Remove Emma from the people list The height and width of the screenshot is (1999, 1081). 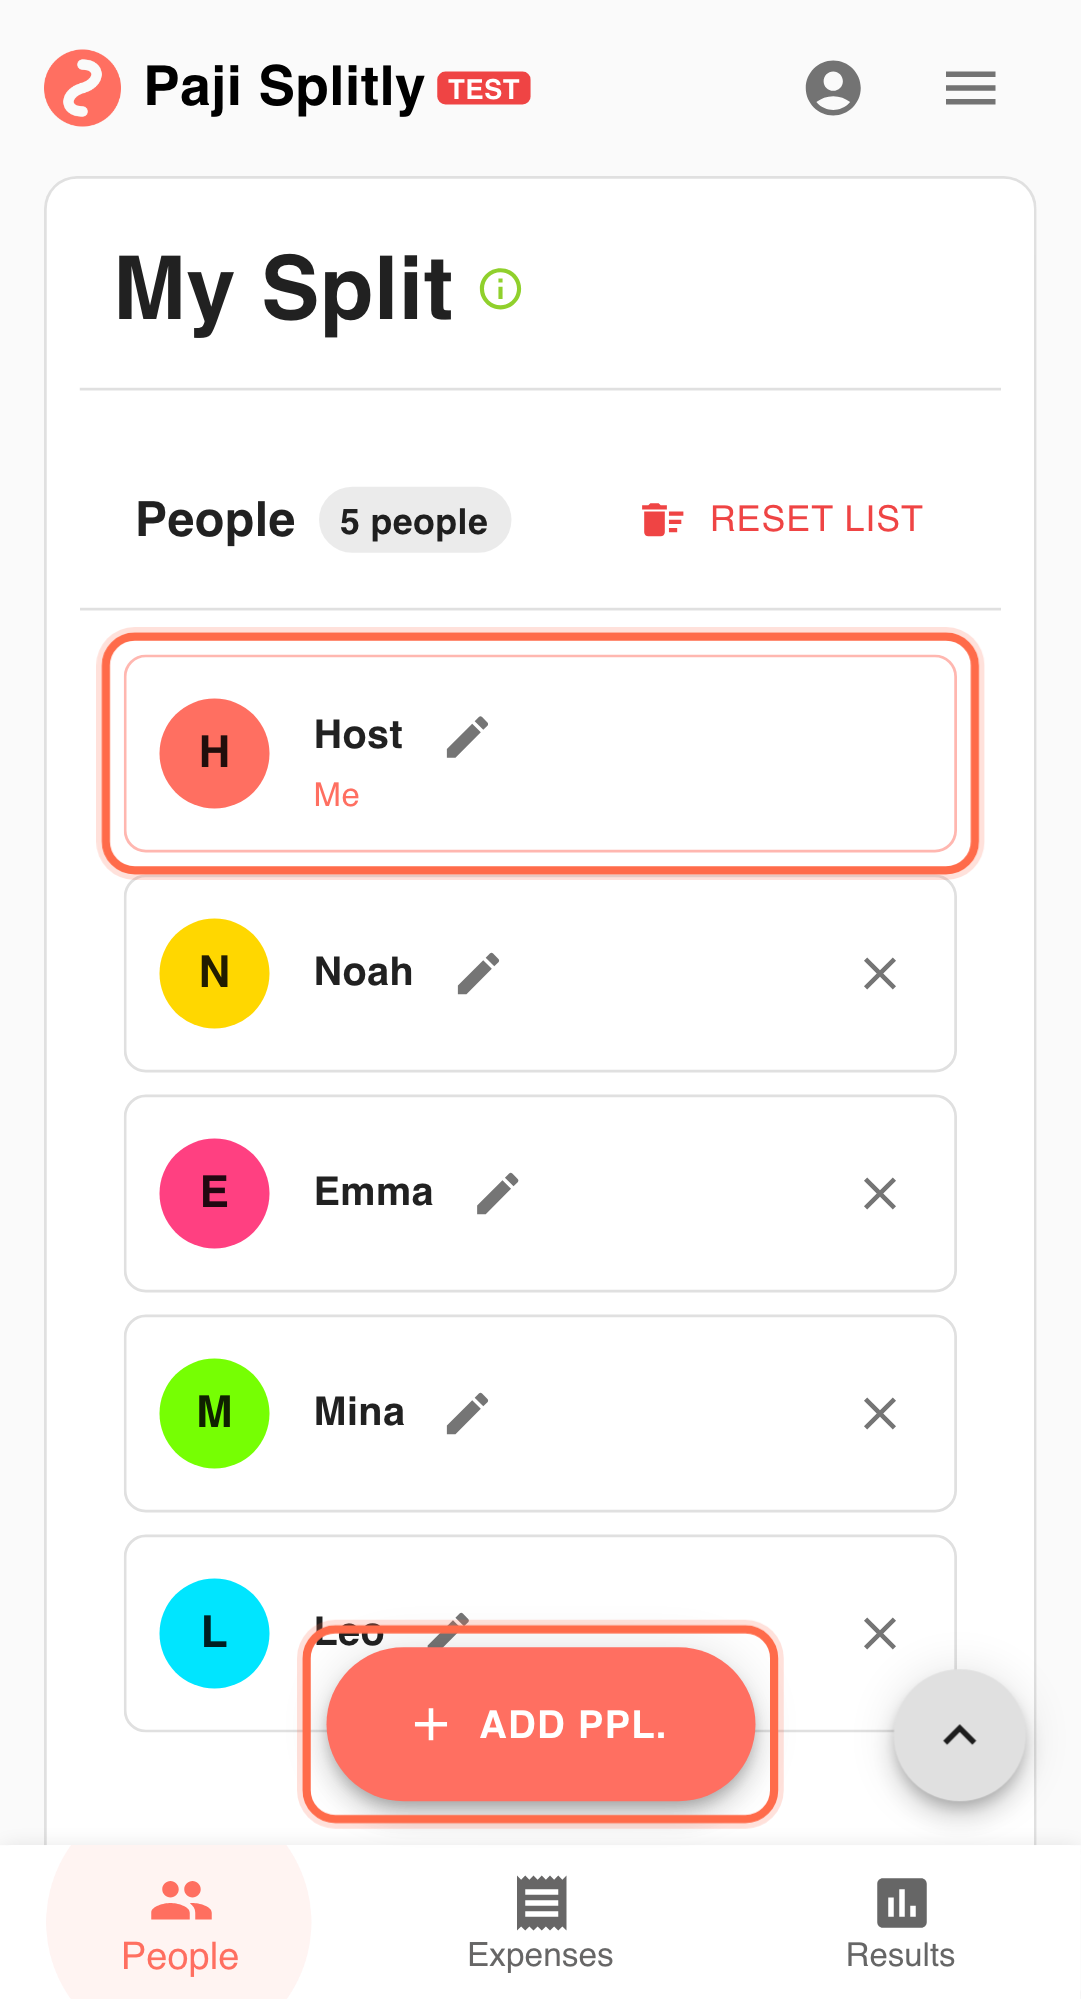pos(879,1193)
